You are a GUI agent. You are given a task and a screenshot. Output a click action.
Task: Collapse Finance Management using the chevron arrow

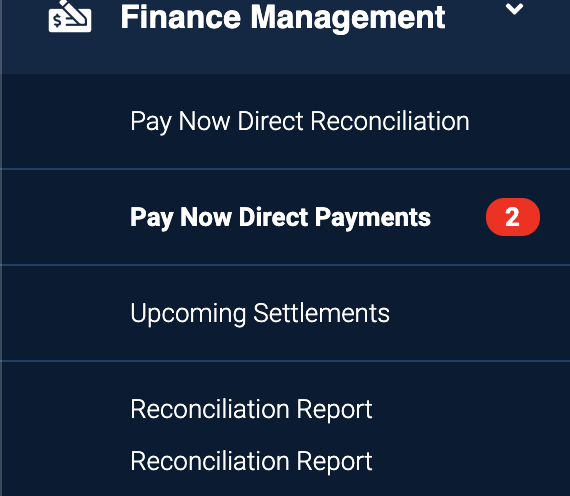tap(514, 9)
